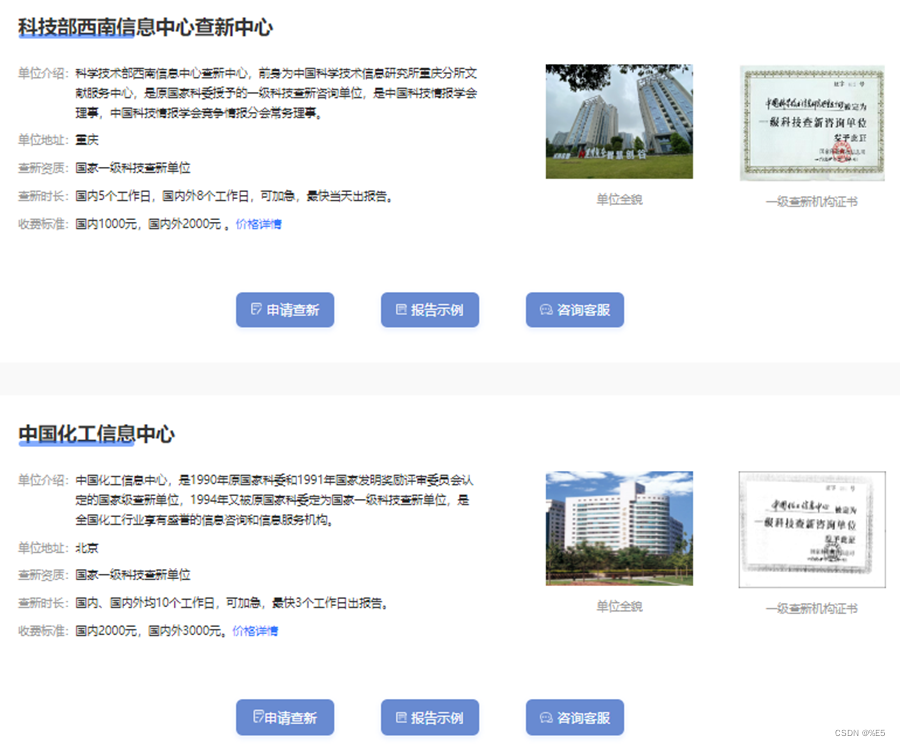This screenshot has height=746, width=900.
Task: Click 单位全貌 caption under 西南信息中心 photo
Action: (619, 200)
